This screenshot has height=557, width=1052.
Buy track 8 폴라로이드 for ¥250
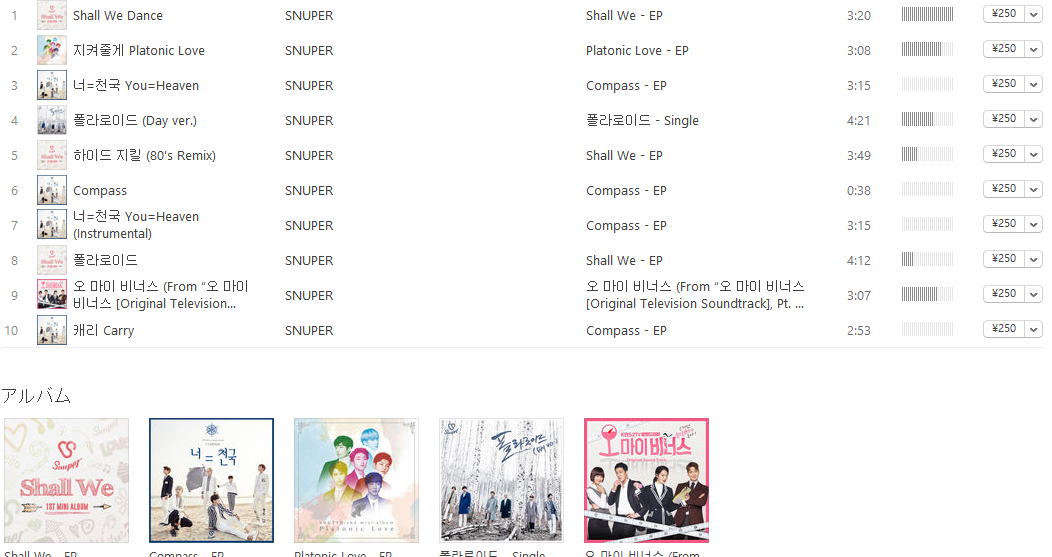(1004, 259)
